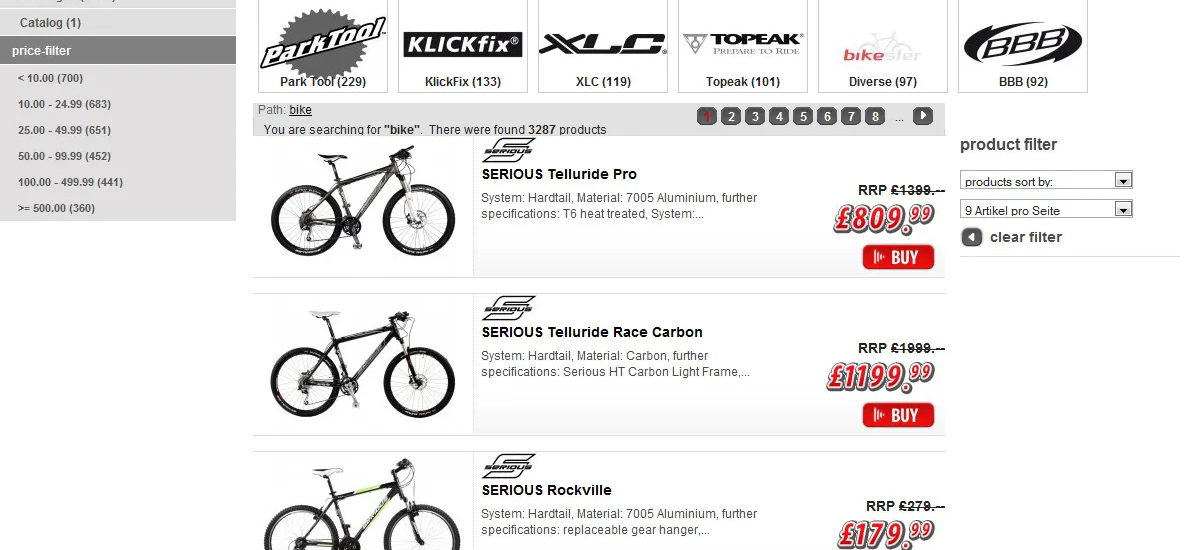Viewport: 1200px width, 550px height.
Task: Open the Topeak brand logo
Action: 742,43
